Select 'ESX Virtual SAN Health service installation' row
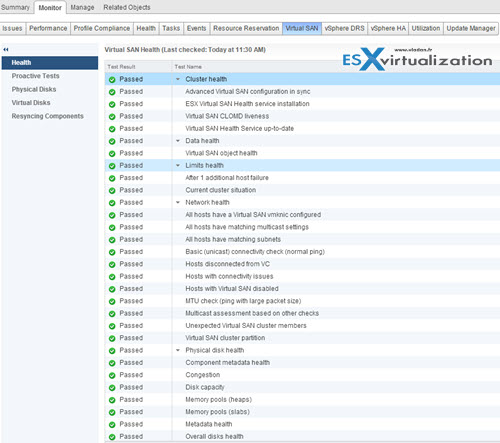Screen dimensions: 500x443 tap(302, 104)
